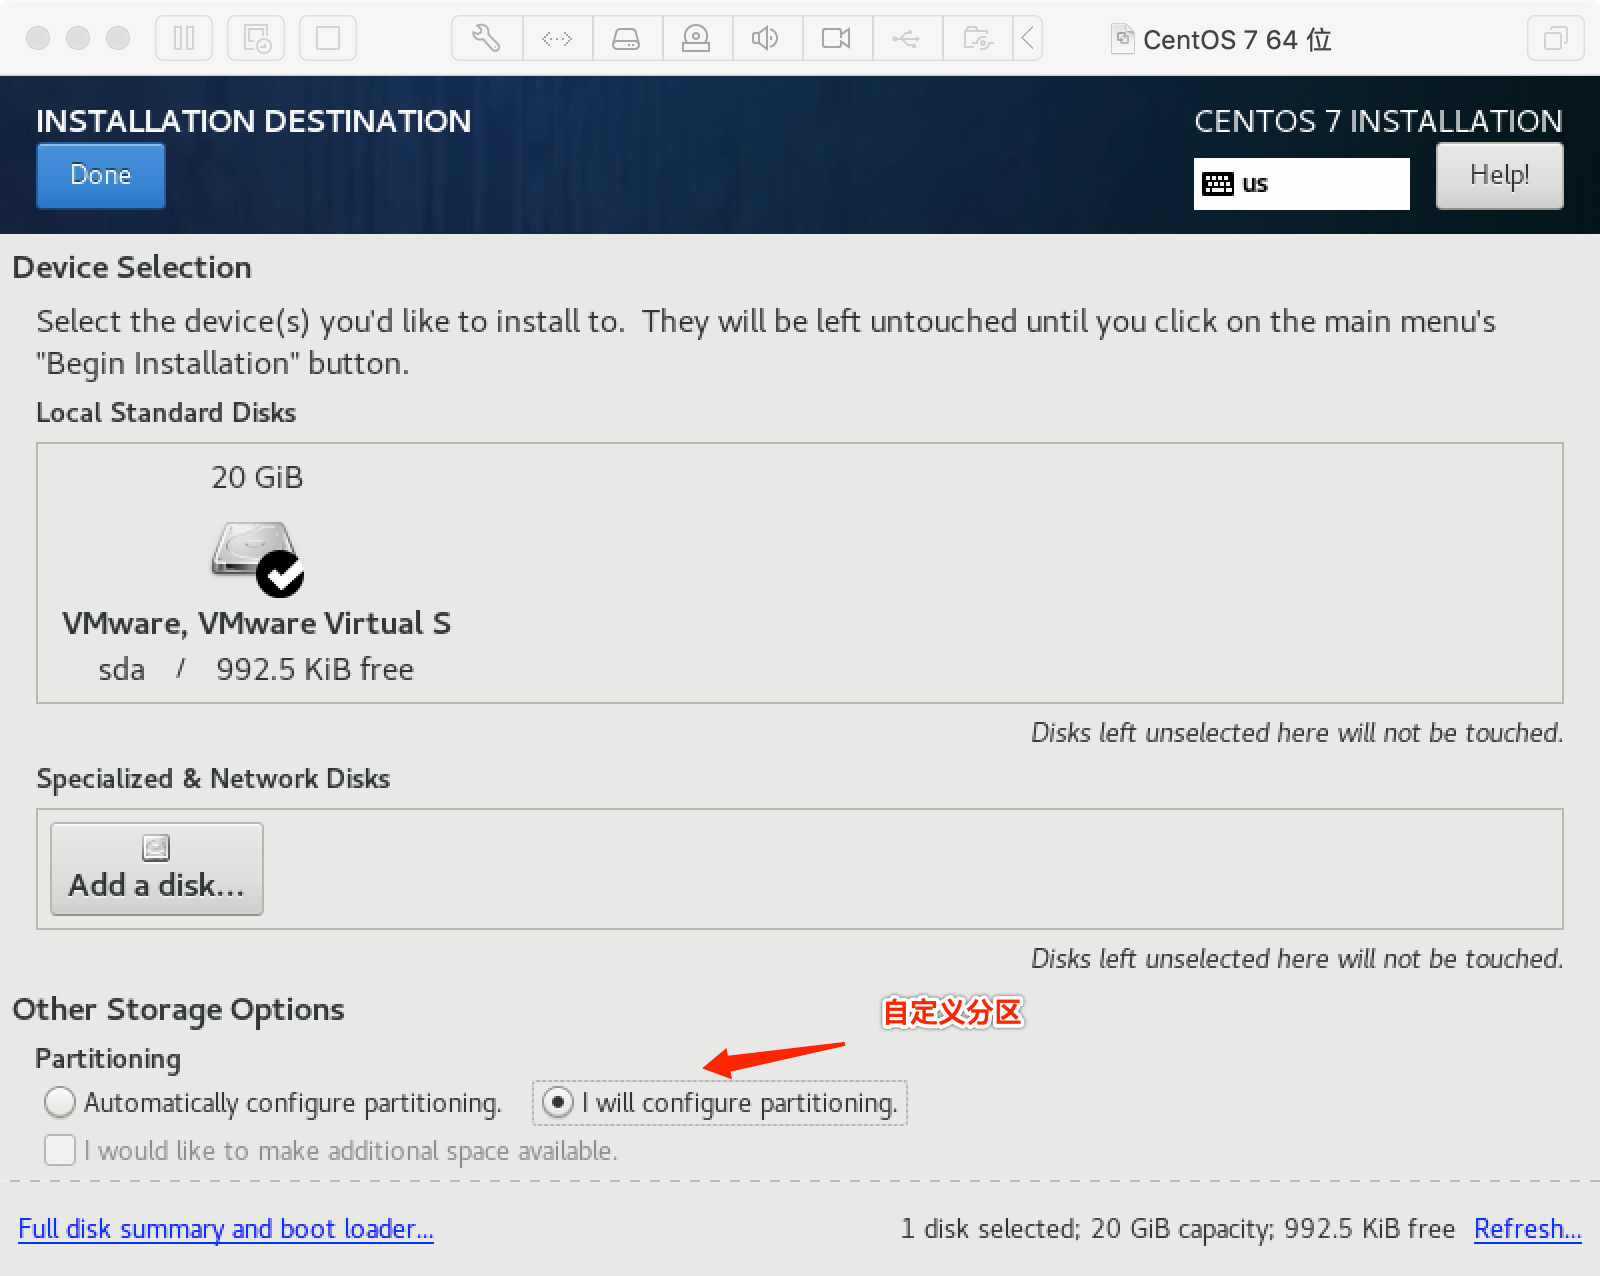This screenshot has height=1276, width=1600.
Task: Click the us keyboard layout indicator
Action: [1301, 184]
